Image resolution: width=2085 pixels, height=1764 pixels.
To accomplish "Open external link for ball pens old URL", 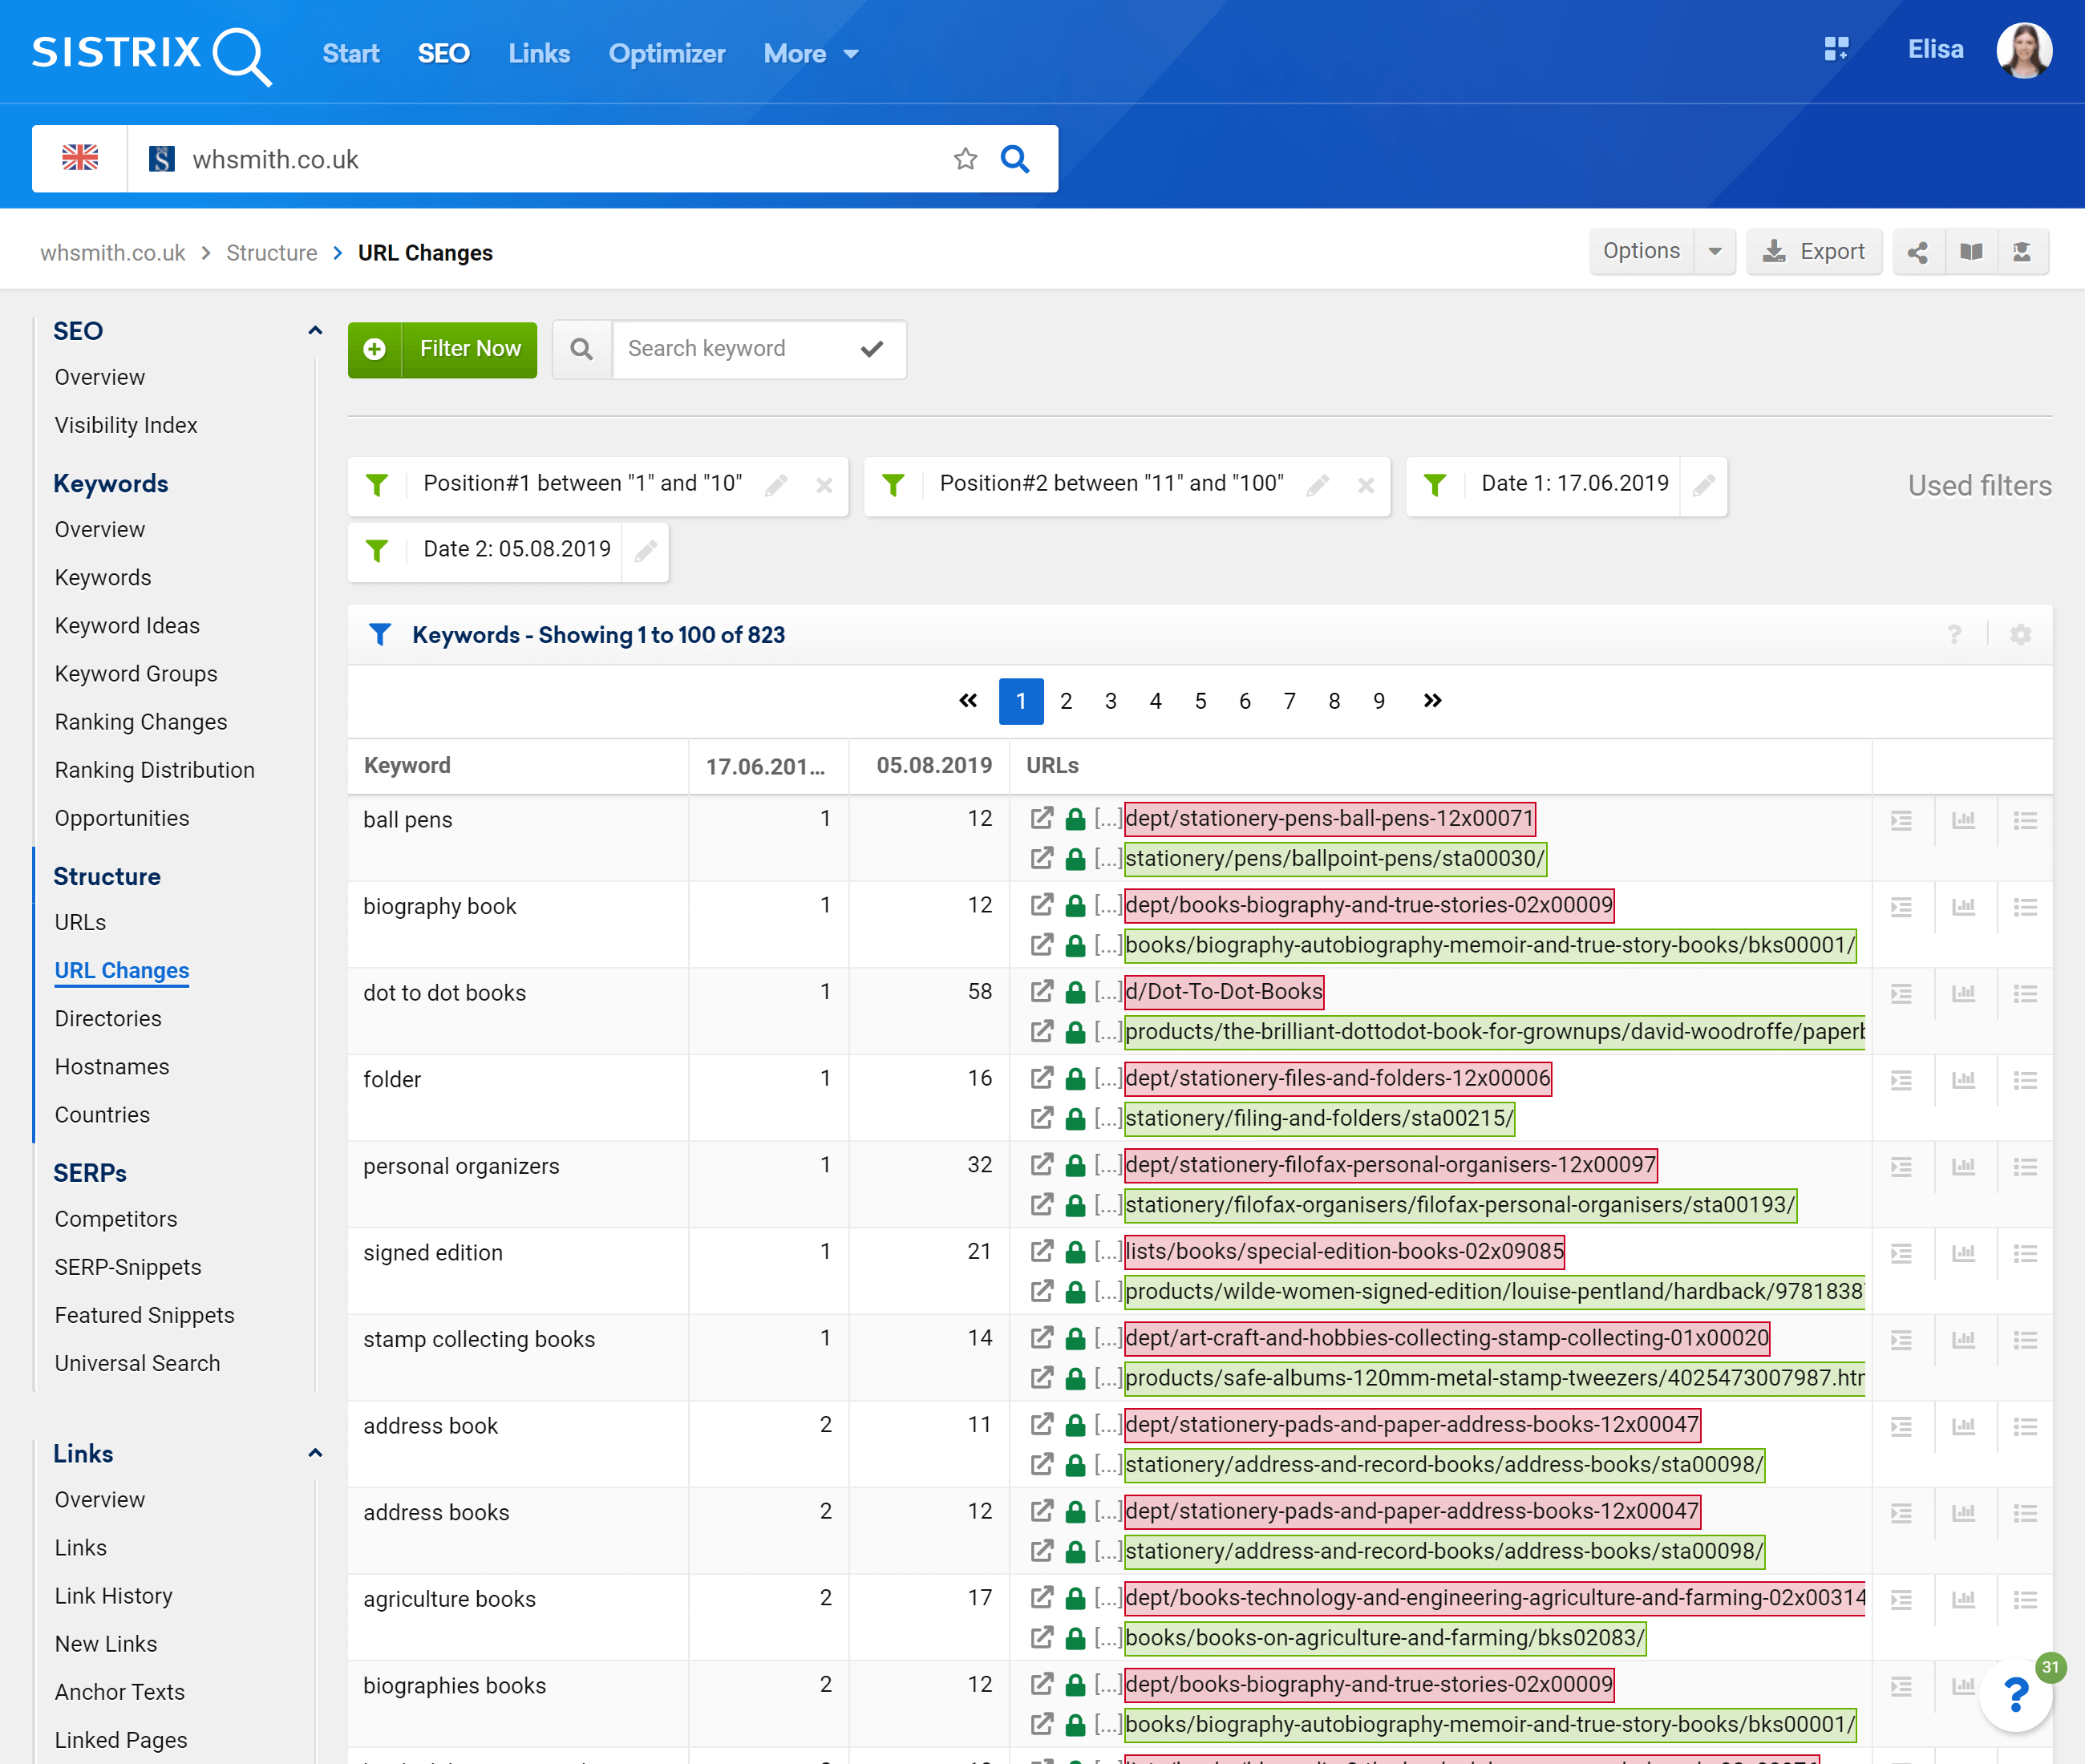I will click(x=1042, y=819).
